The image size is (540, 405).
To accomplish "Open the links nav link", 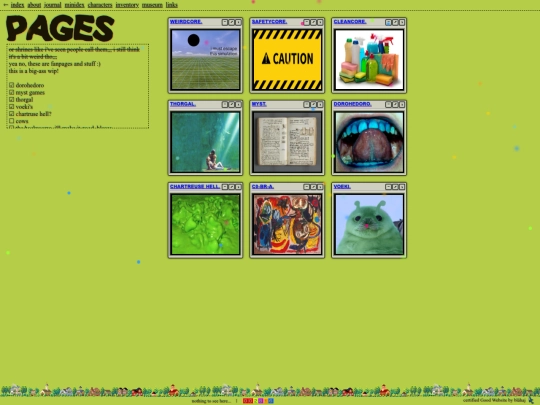I will pyautogui.click(x=172, y=5).
